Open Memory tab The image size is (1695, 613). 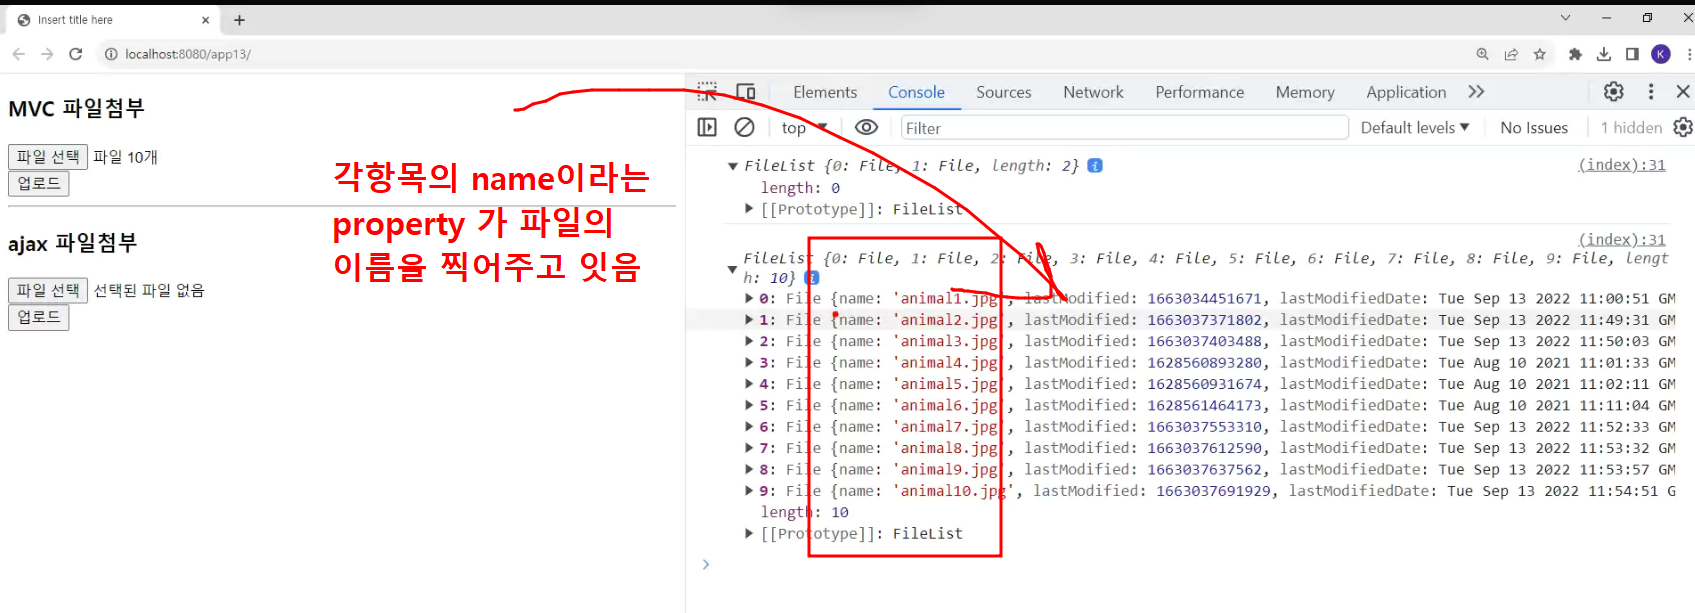tap(1305, 92)
